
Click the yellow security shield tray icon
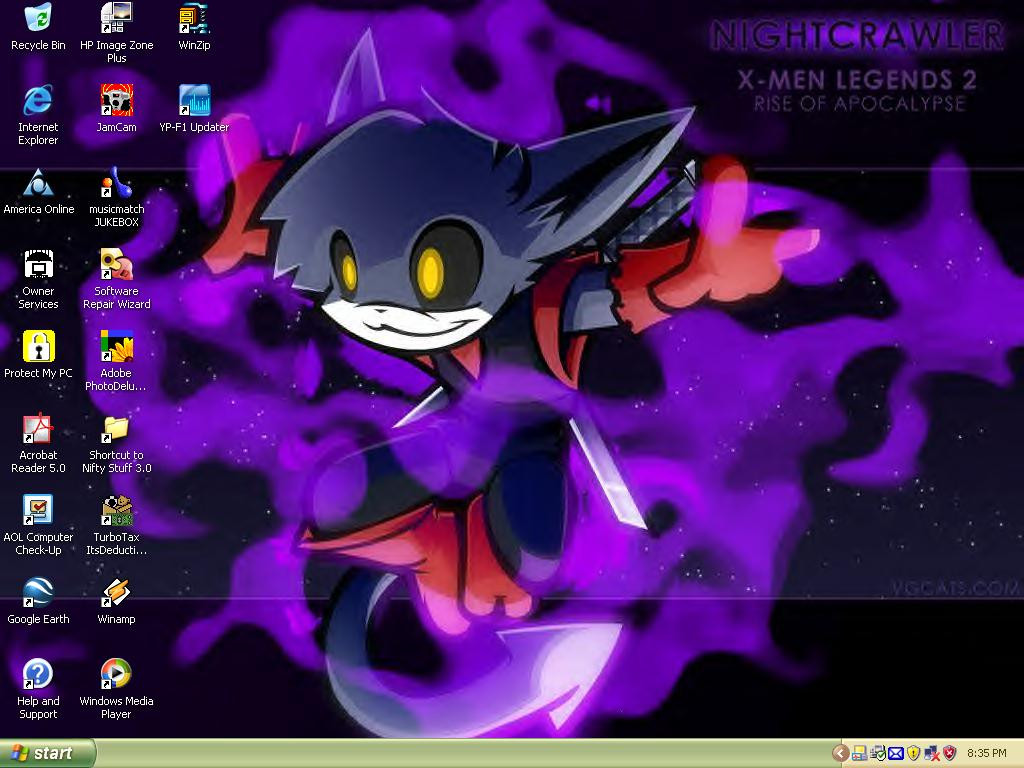click(x=913, y=754)
